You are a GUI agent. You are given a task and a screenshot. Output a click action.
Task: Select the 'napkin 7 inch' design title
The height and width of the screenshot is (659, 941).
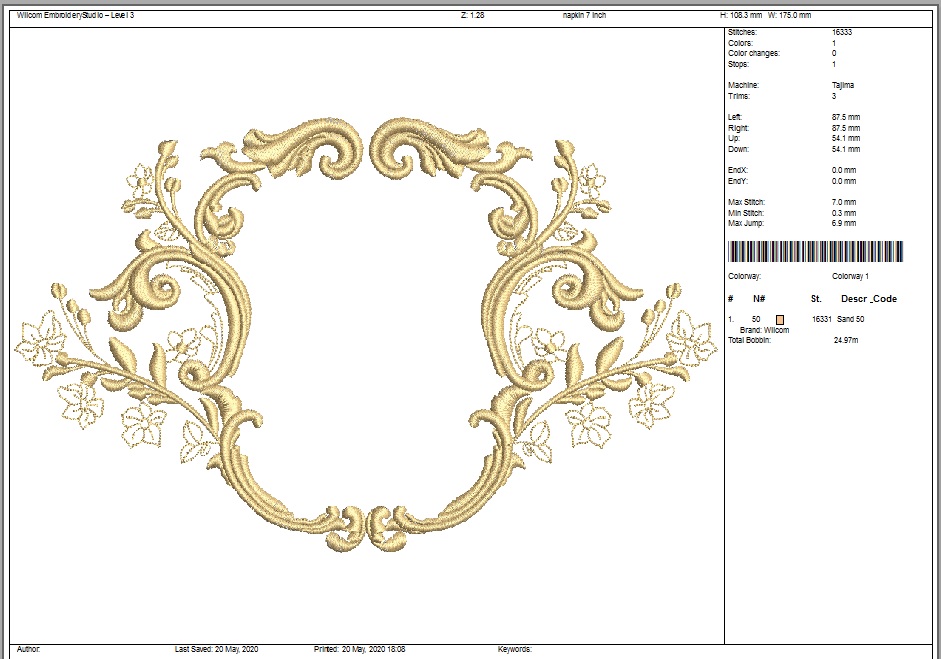(584, 16)
